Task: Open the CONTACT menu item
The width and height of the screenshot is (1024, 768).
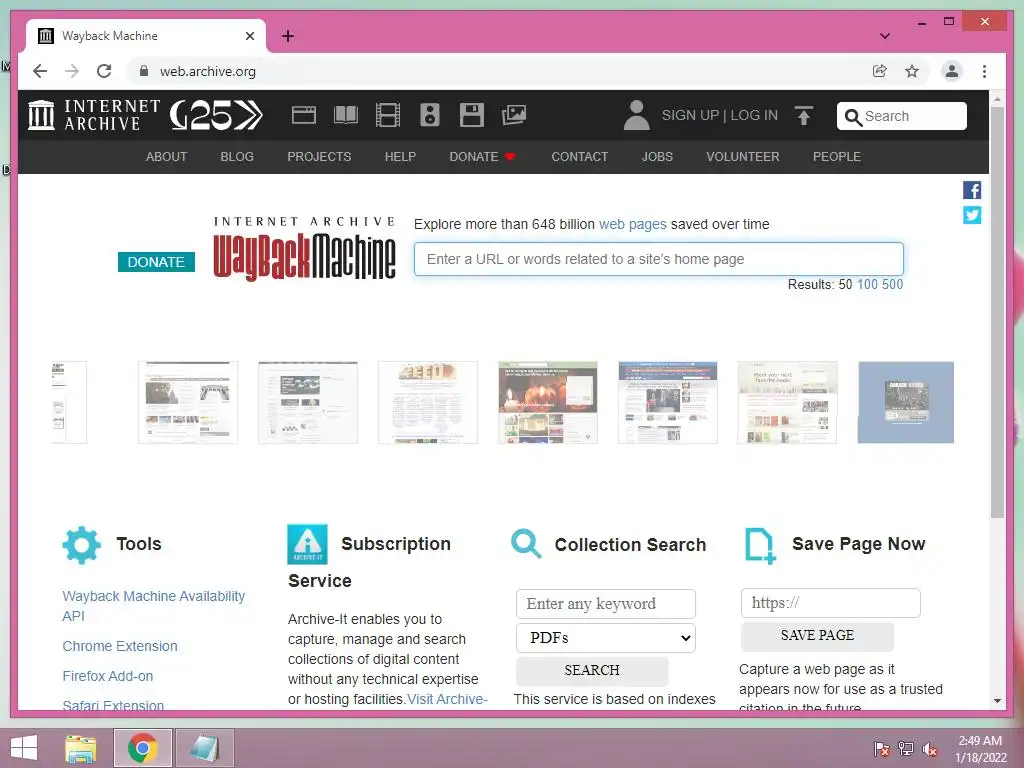Action: (x=579, y=157)
